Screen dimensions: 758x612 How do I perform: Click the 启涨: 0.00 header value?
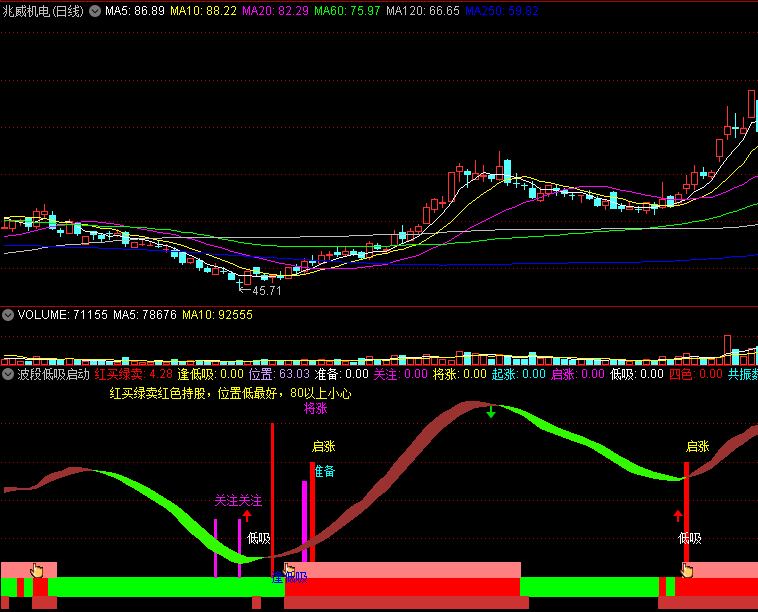[x=578, y=374]
